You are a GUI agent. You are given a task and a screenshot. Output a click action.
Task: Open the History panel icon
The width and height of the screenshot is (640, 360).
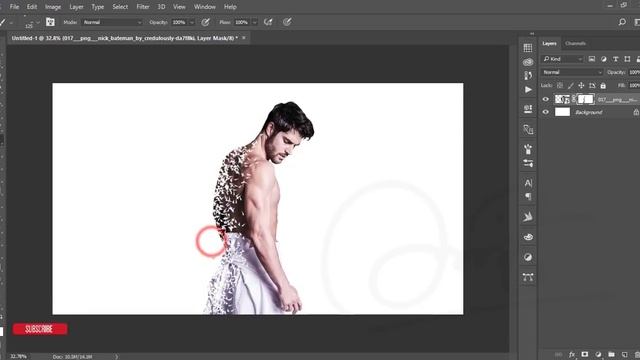[528, 76]
